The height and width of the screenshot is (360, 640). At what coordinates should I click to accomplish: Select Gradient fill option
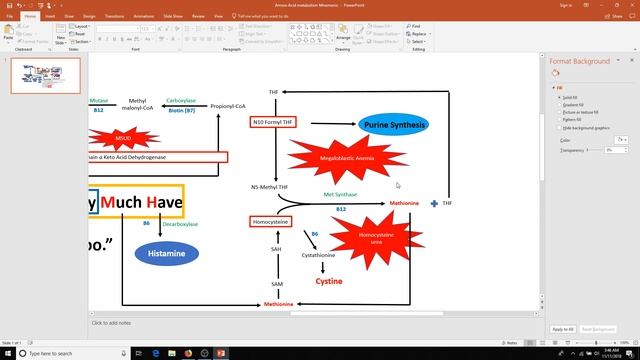click(571, 105)
